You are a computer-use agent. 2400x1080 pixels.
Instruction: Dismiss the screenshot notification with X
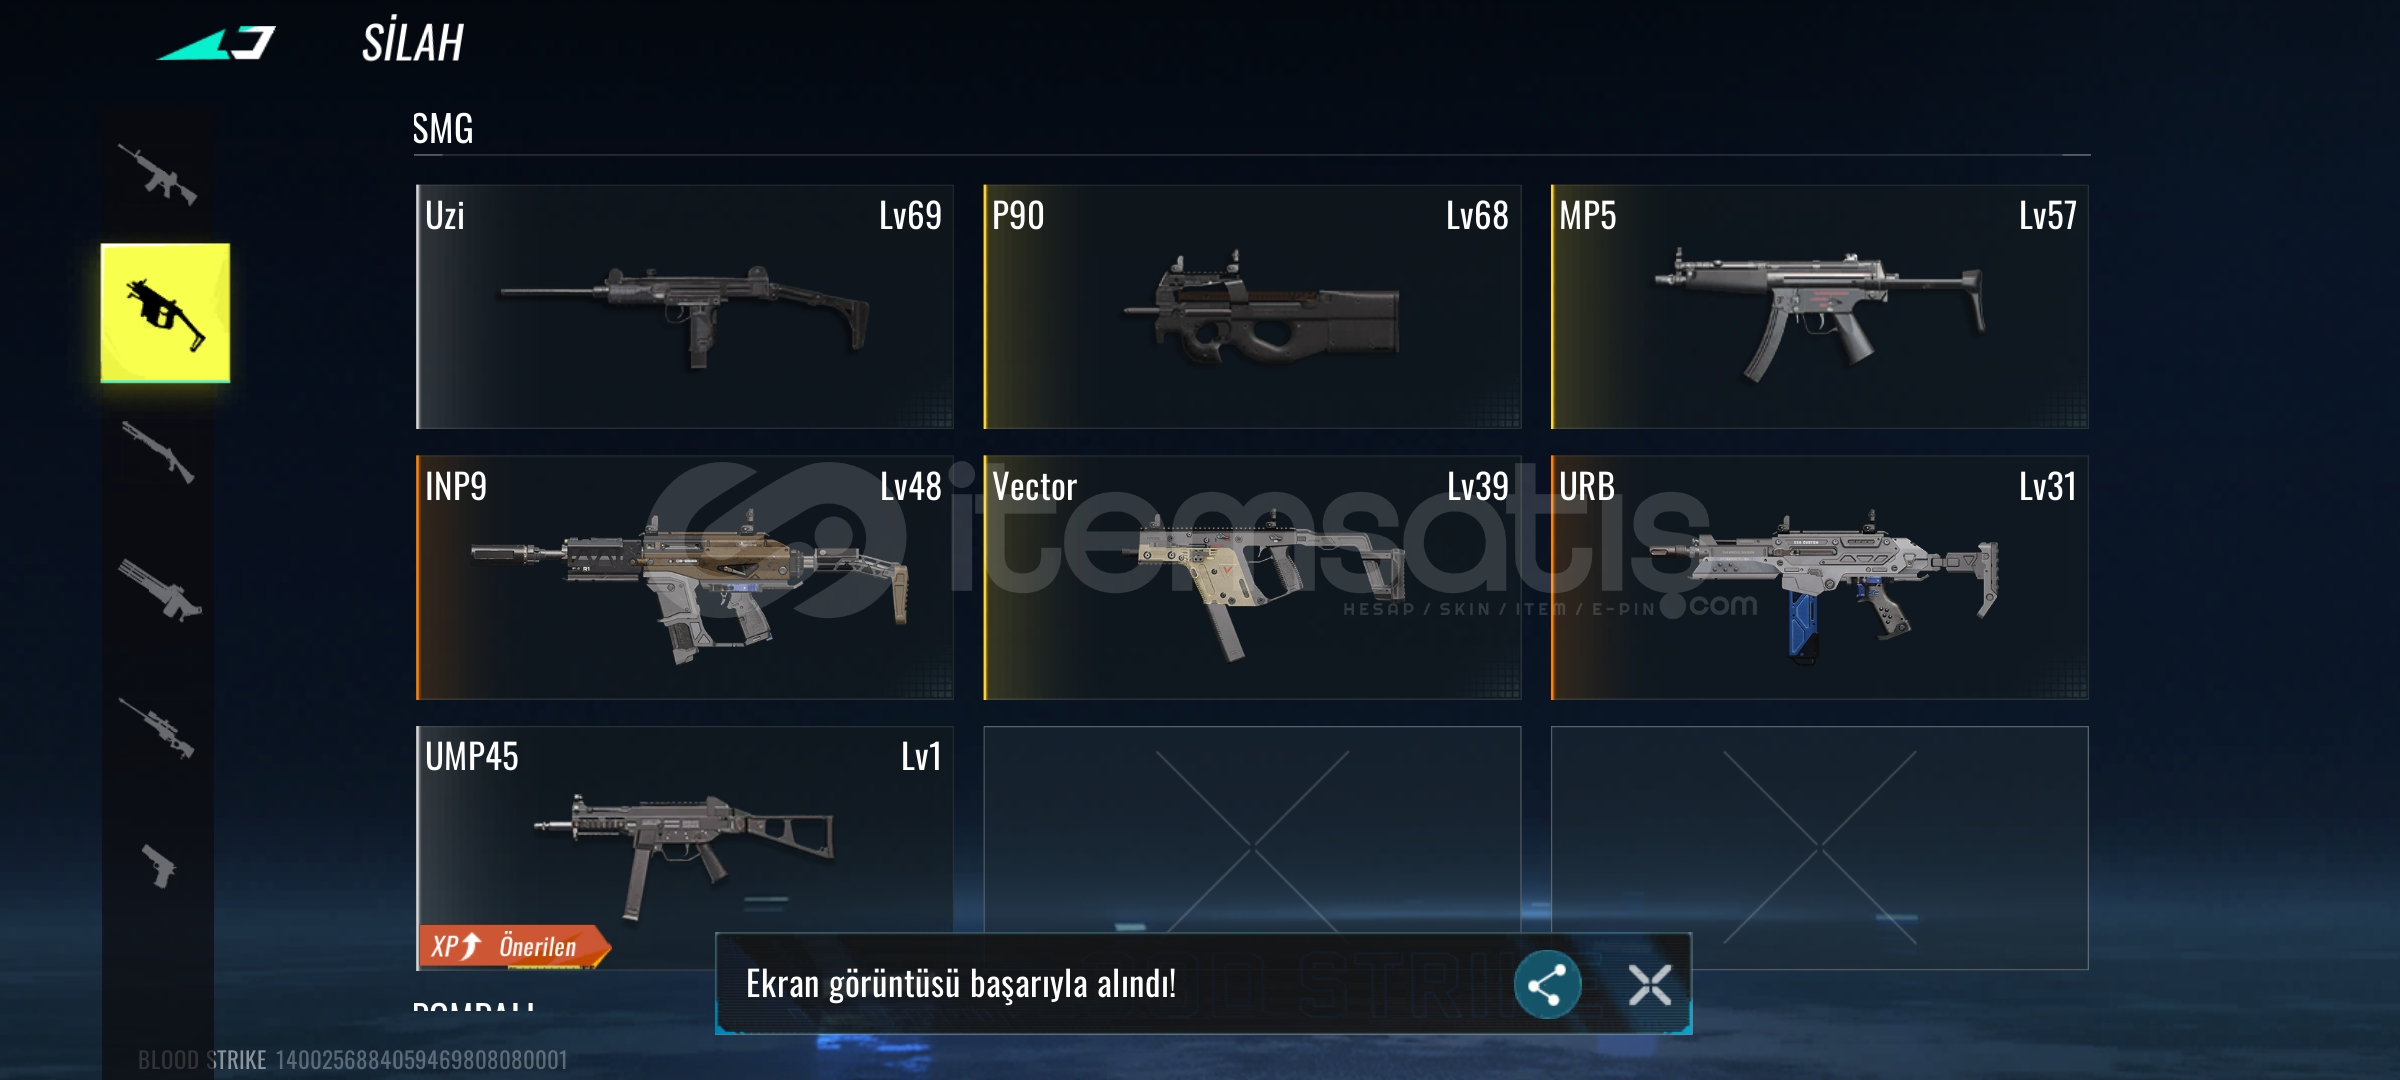pyautogui.click(x=1650, y=984)
